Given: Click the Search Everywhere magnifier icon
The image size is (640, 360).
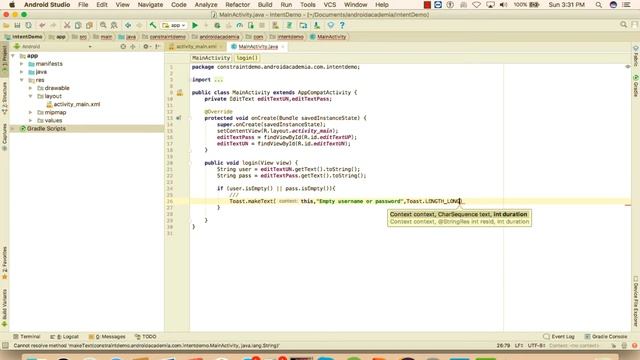Looking at the screenshot, I should 623,25.
